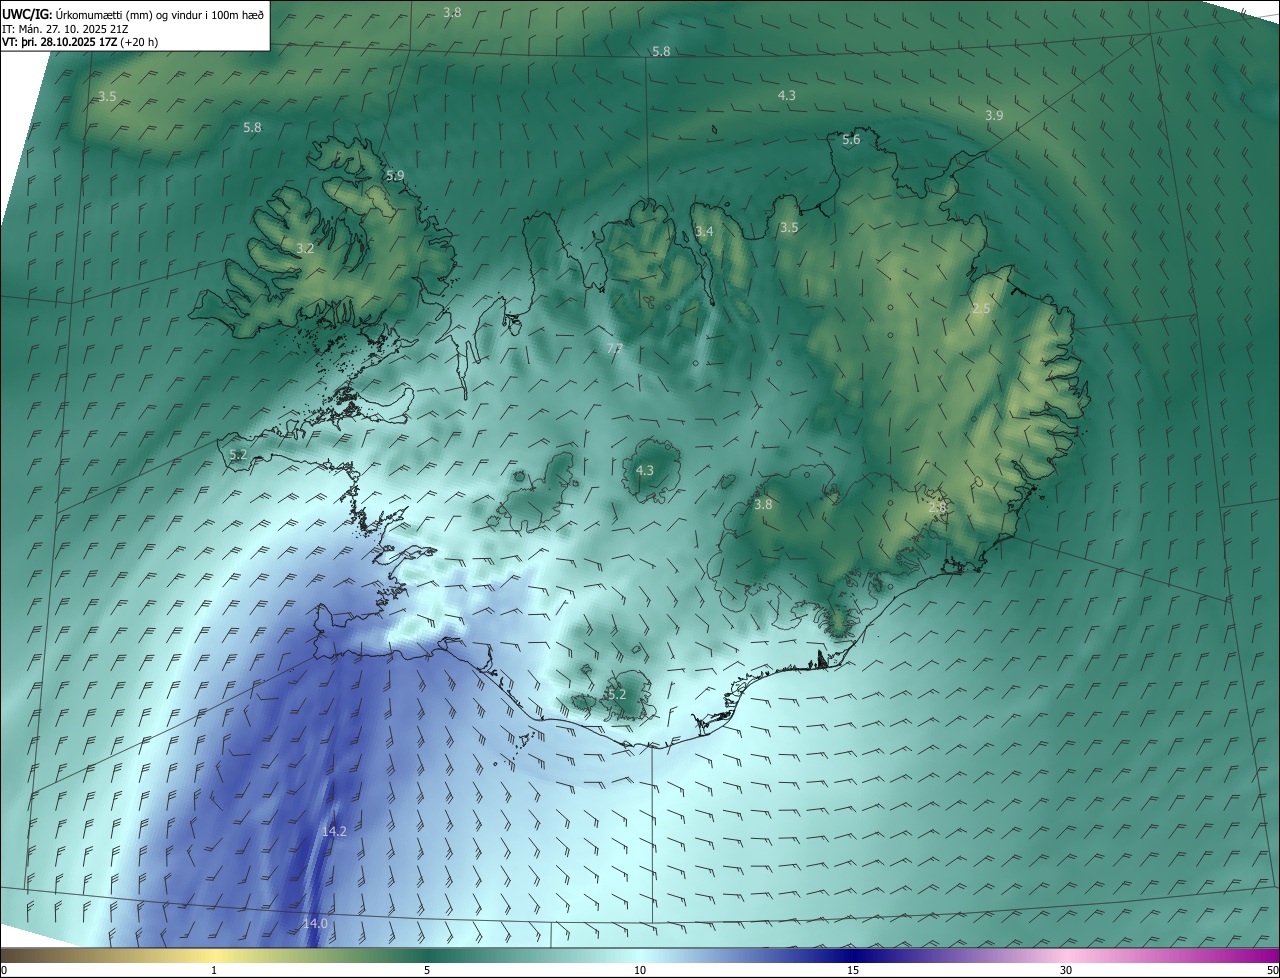Click the 5.6 value label
1280x978 pixels.
click(x=851, y=140)
